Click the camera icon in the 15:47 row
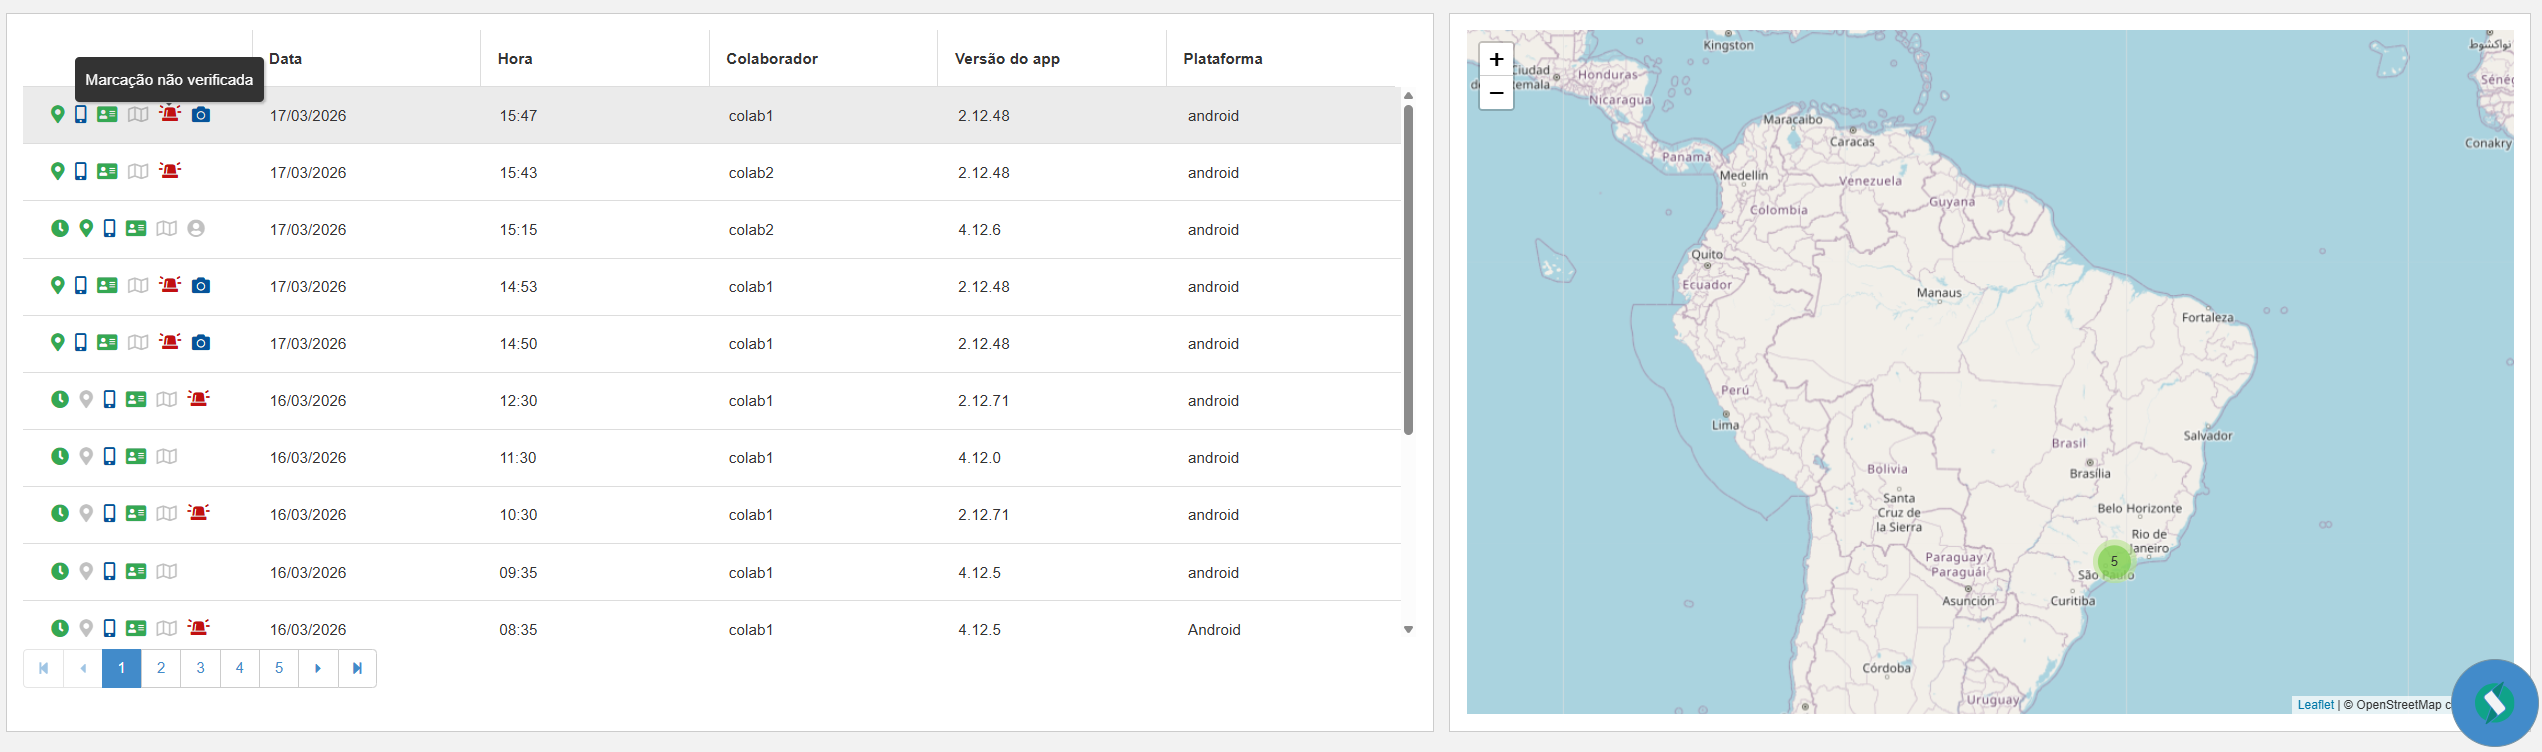Image resolution: width=2542 pixels, height=752 pixels. pyautogui.click(x=201, y=115)
